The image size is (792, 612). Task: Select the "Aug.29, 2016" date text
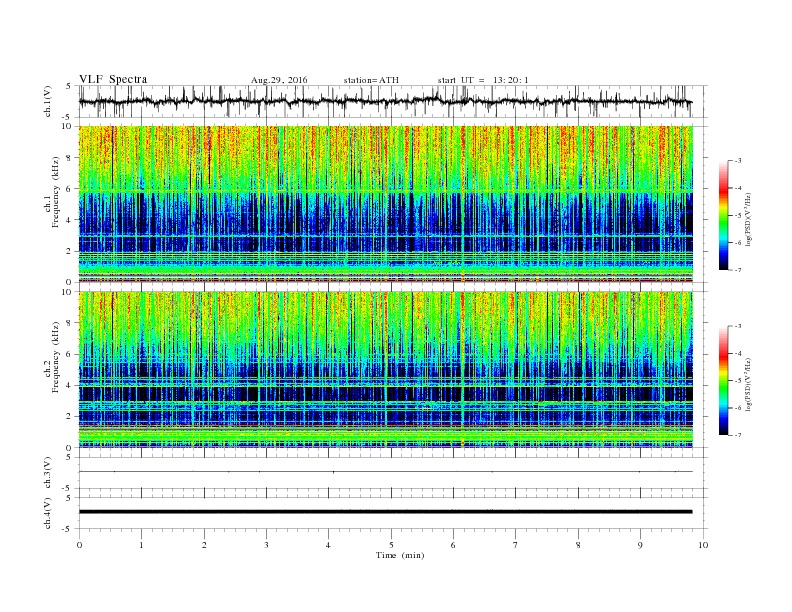coord(279,80)
